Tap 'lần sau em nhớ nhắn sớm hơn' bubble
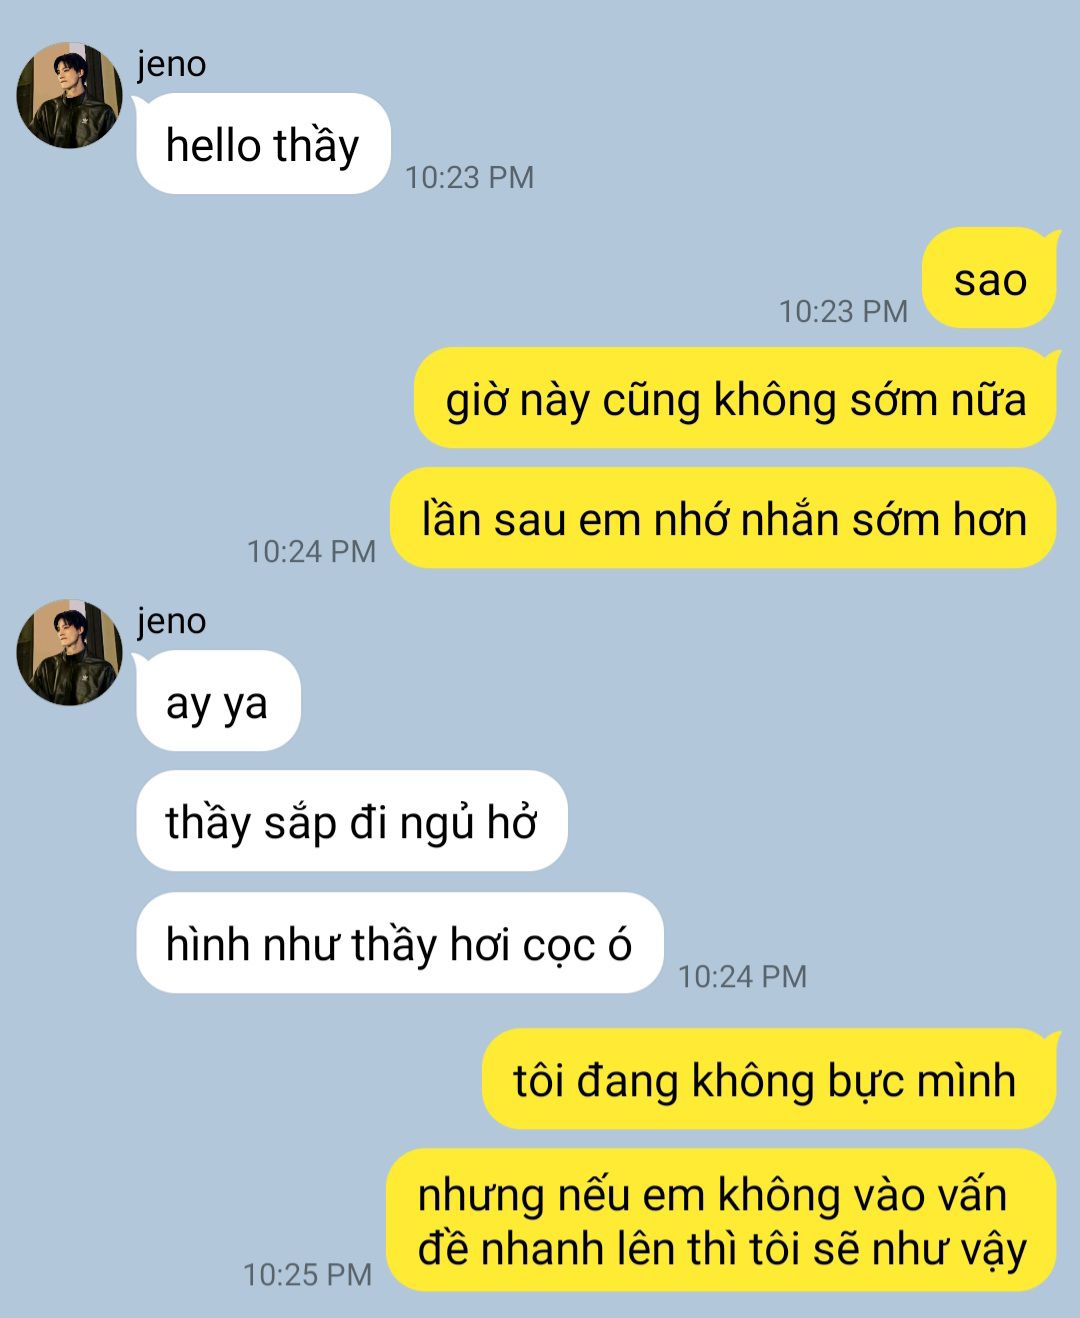This screenshot has width=1080, height=1318. (724, 518)
